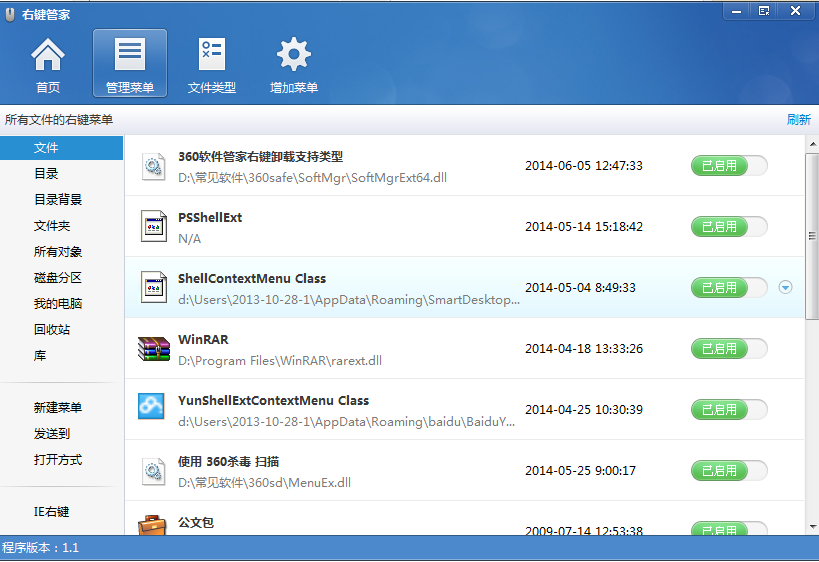Select the 管理菜单 toolbar icon
Viewport: 819px width, 562px height.
click(130, 64)
